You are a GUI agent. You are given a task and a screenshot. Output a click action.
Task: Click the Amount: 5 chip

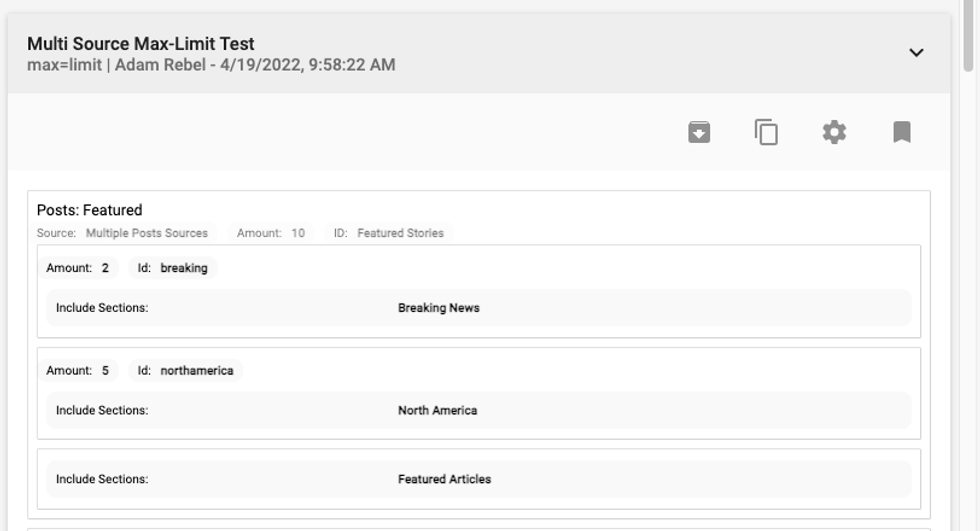tap(78, 371)
